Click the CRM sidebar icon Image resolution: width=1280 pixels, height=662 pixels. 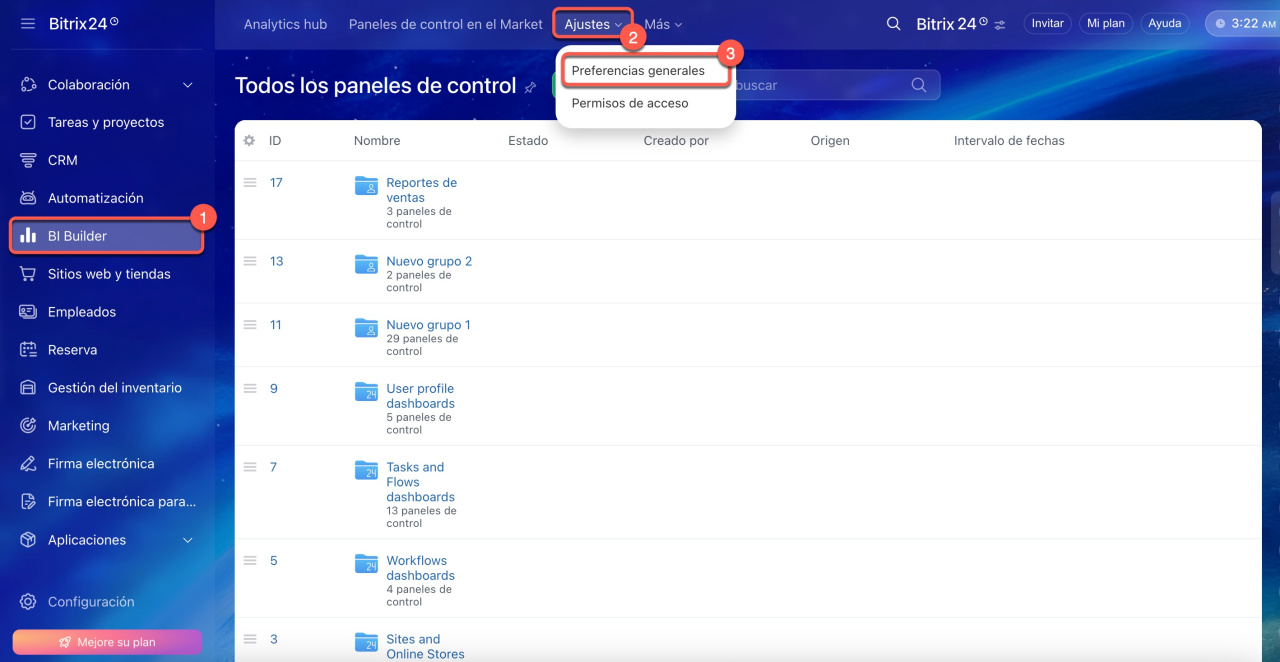[29, 160]
